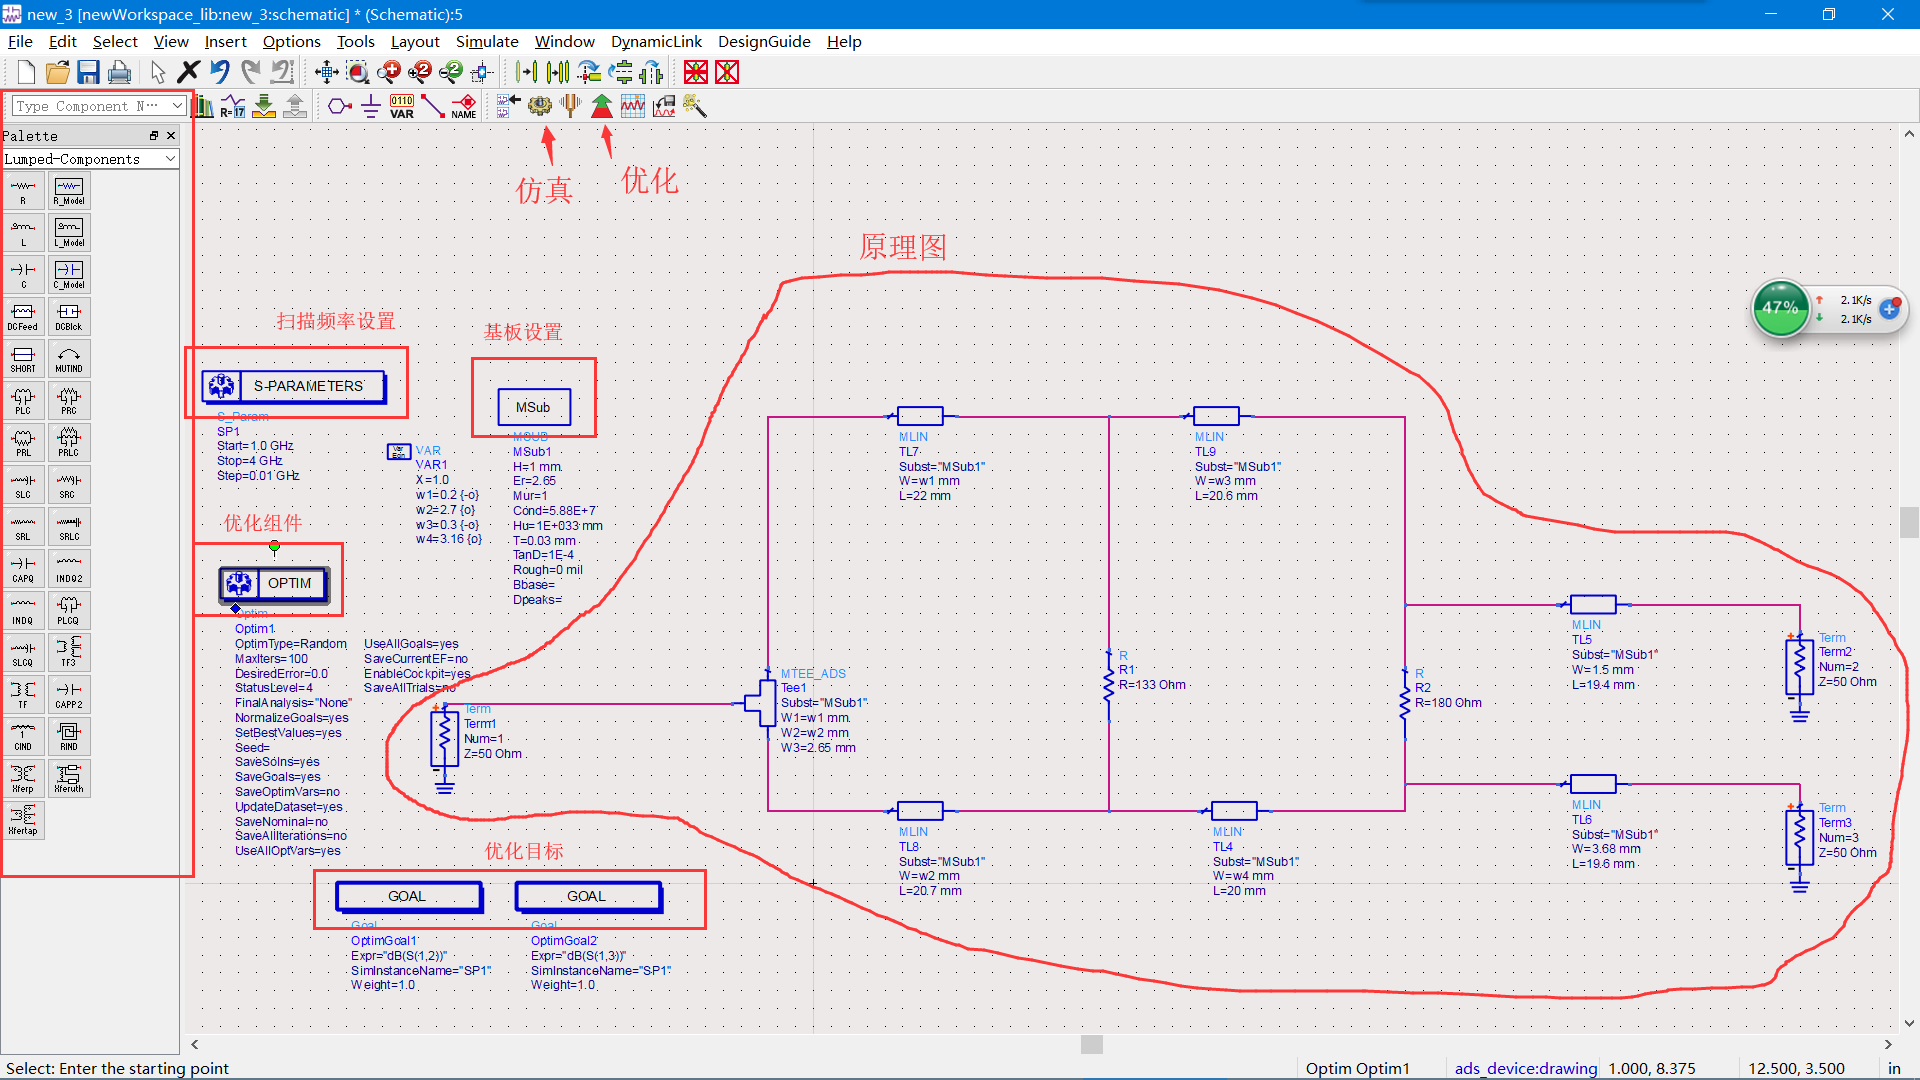This screenshot has height=1080, width=1920.
Task: Click the Tune Parameters tuning-fork icon
Action: click(570, 106)
